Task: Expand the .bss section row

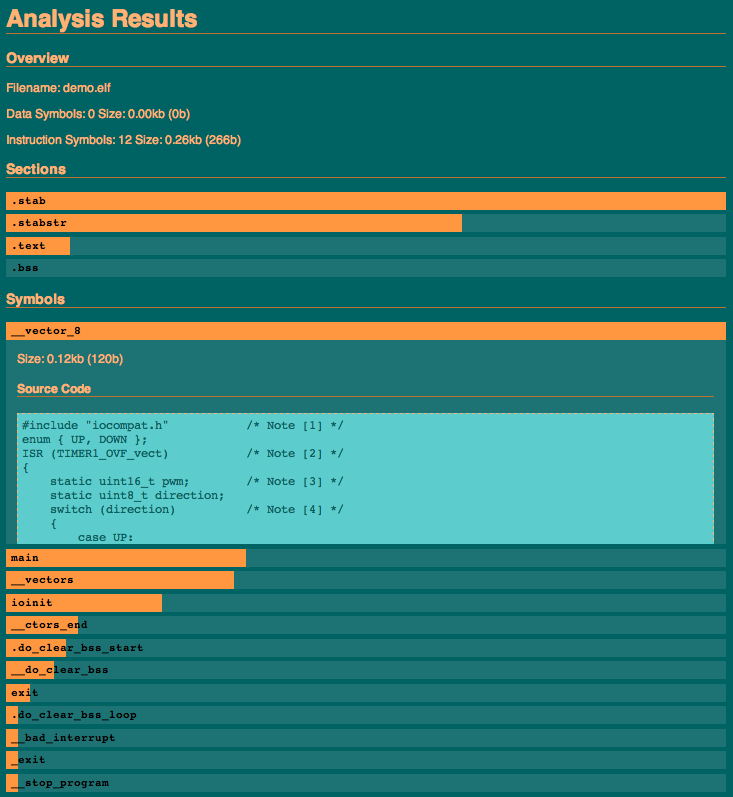Action: (x=366, y=268)
